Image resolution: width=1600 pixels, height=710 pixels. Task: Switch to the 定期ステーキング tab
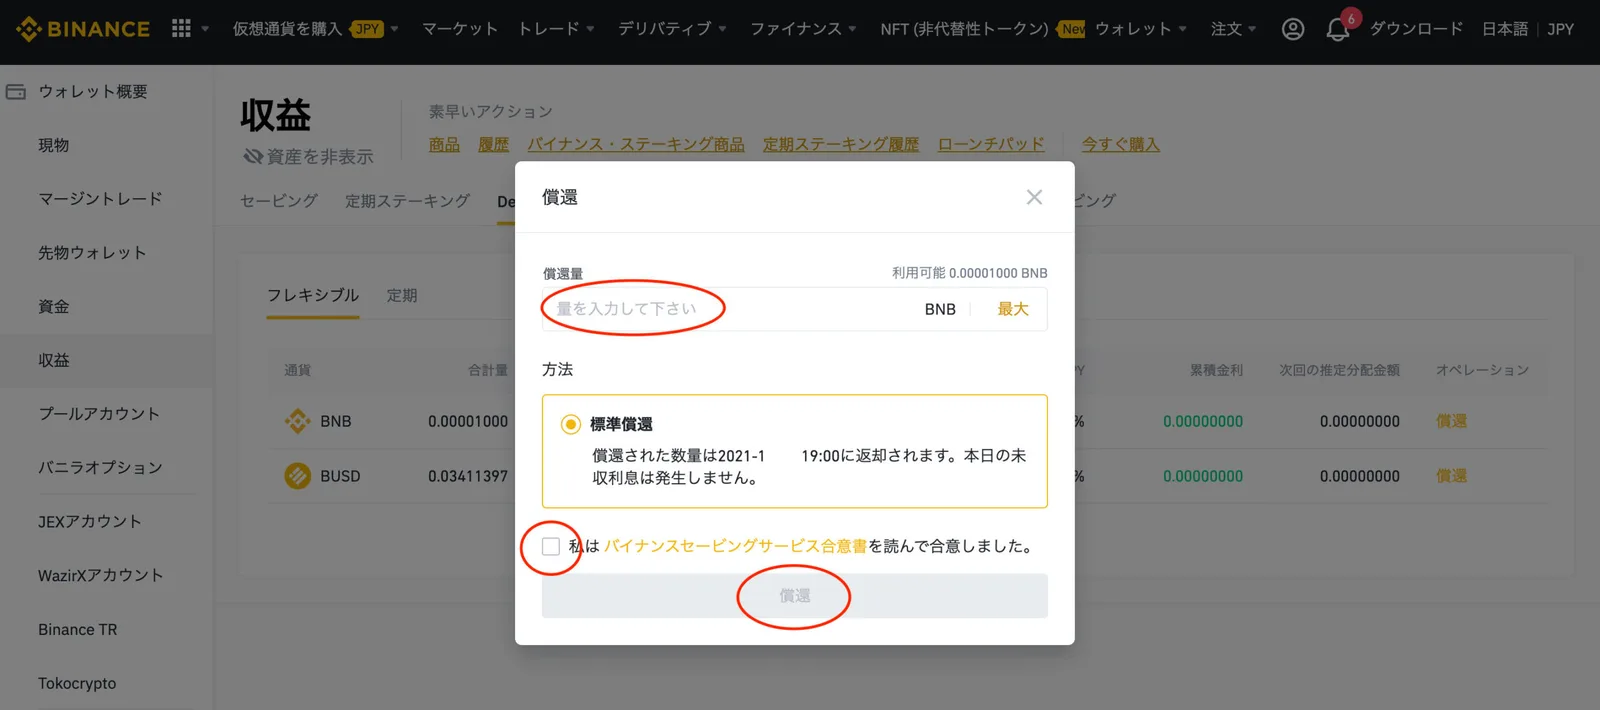(x=407, y=201)
